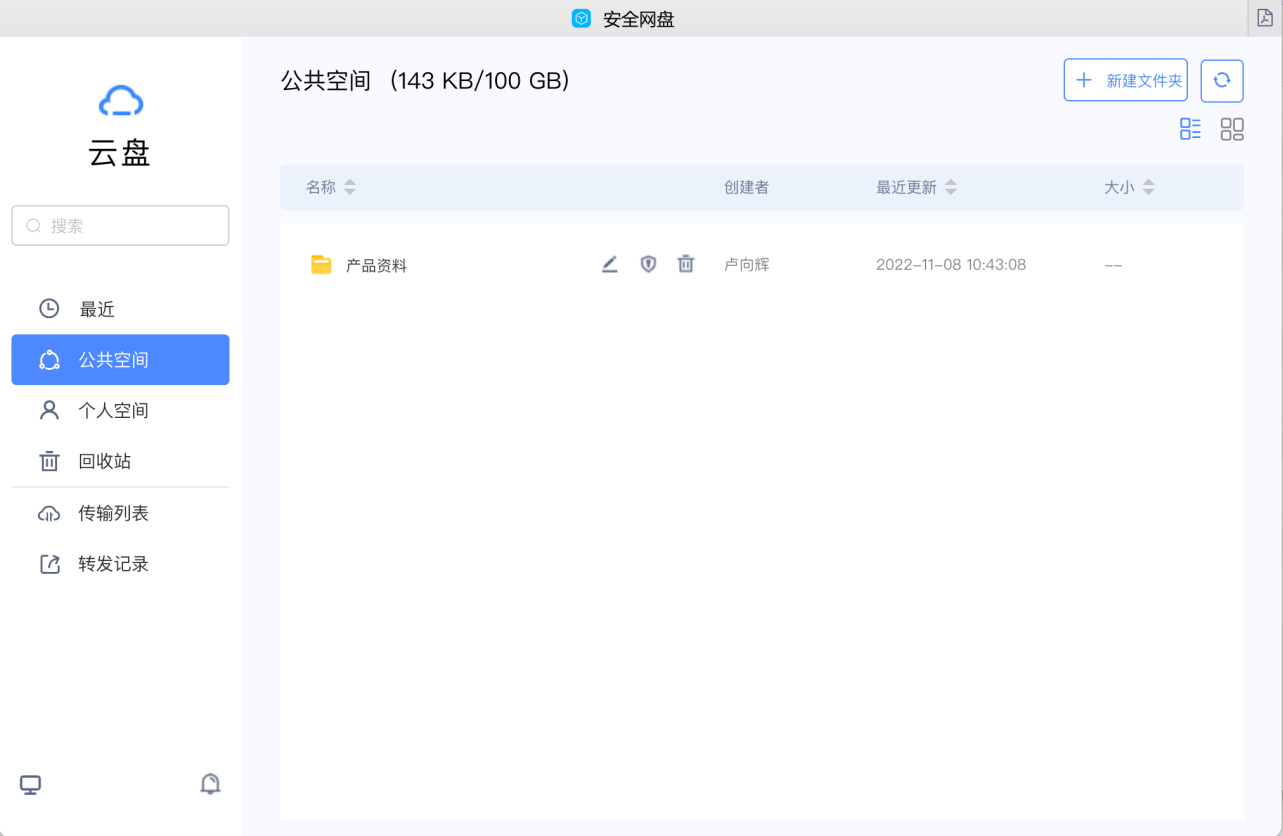The height and width of the screenshot is (836, 1283).
Task: Delete 产品资料 using the trash icon
Action: pos(686,264)
